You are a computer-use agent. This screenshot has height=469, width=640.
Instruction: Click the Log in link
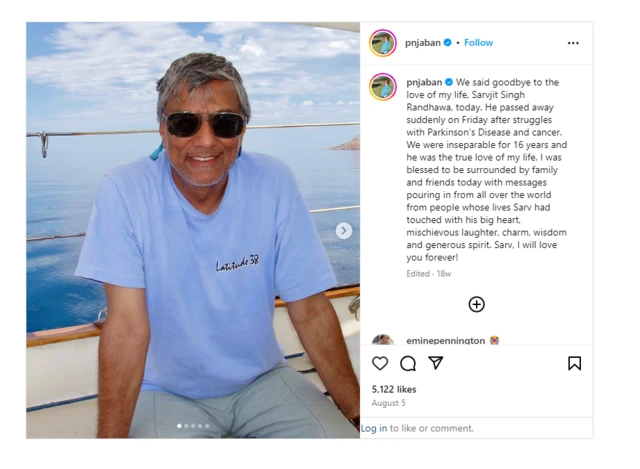[x=374, y=428]
